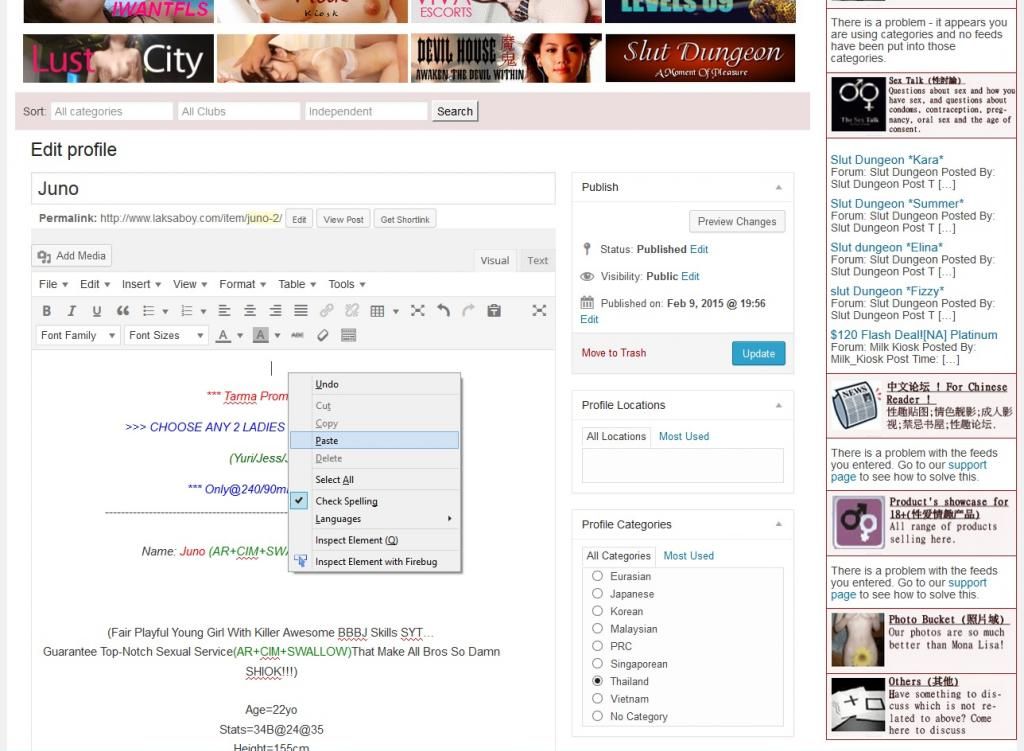Image resolution: width=1024 pixels, height=751 pixels.
Task: Select the Singaporean category radio
Action: point(597,663)
